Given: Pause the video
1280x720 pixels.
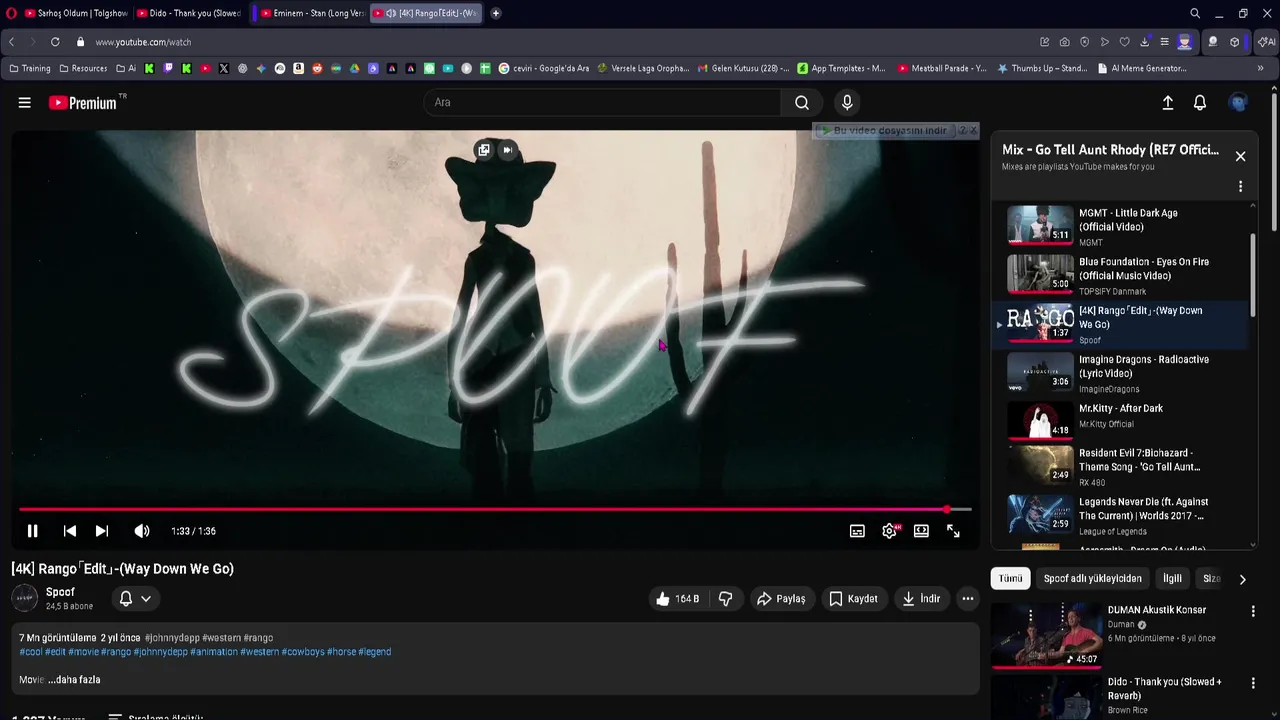Looking at the screenshot, I should click(x=32, y=531).
